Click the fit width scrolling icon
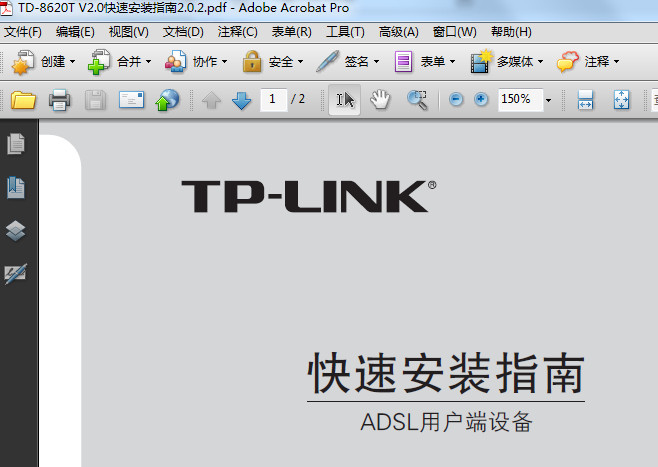This screenshot has height=467, width=658. click(x=585, y=100)
